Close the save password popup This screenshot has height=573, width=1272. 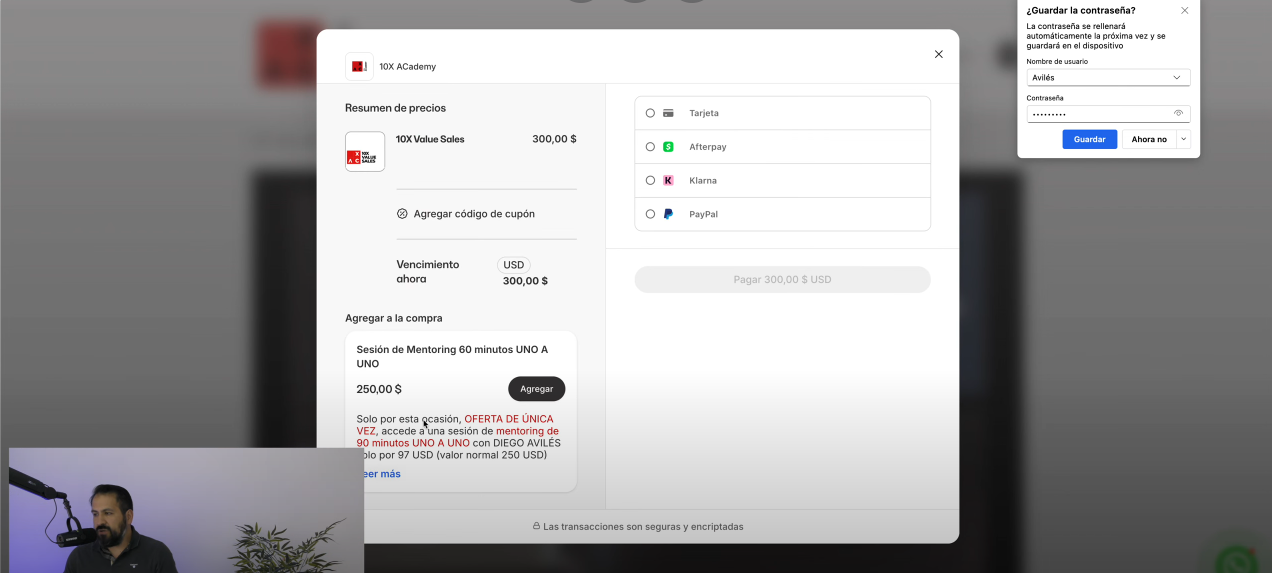tap(1185, 11)
